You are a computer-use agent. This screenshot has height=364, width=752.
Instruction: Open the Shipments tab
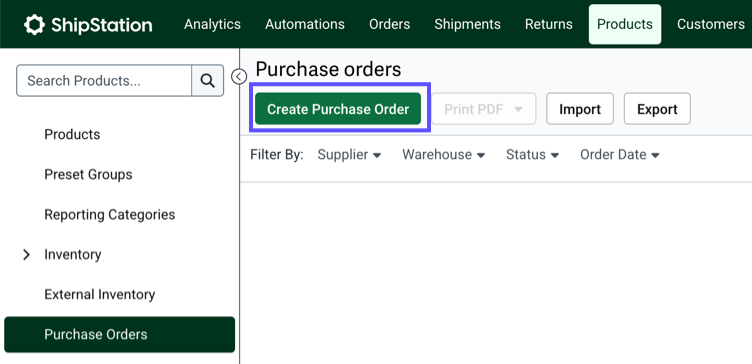pyautogui.click(x=468, y=24)
